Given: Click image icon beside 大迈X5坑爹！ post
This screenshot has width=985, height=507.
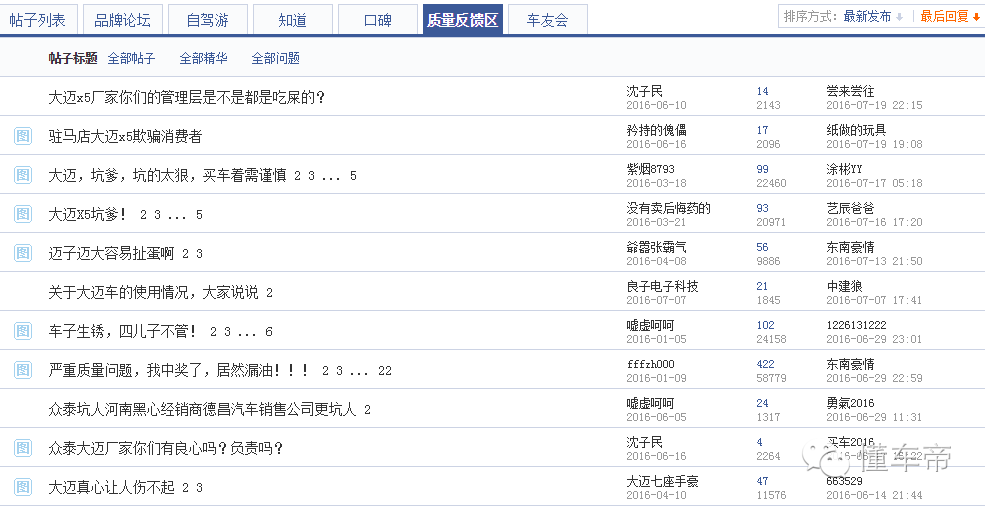Looking at the screenshot, I should (x=23, y=214).
